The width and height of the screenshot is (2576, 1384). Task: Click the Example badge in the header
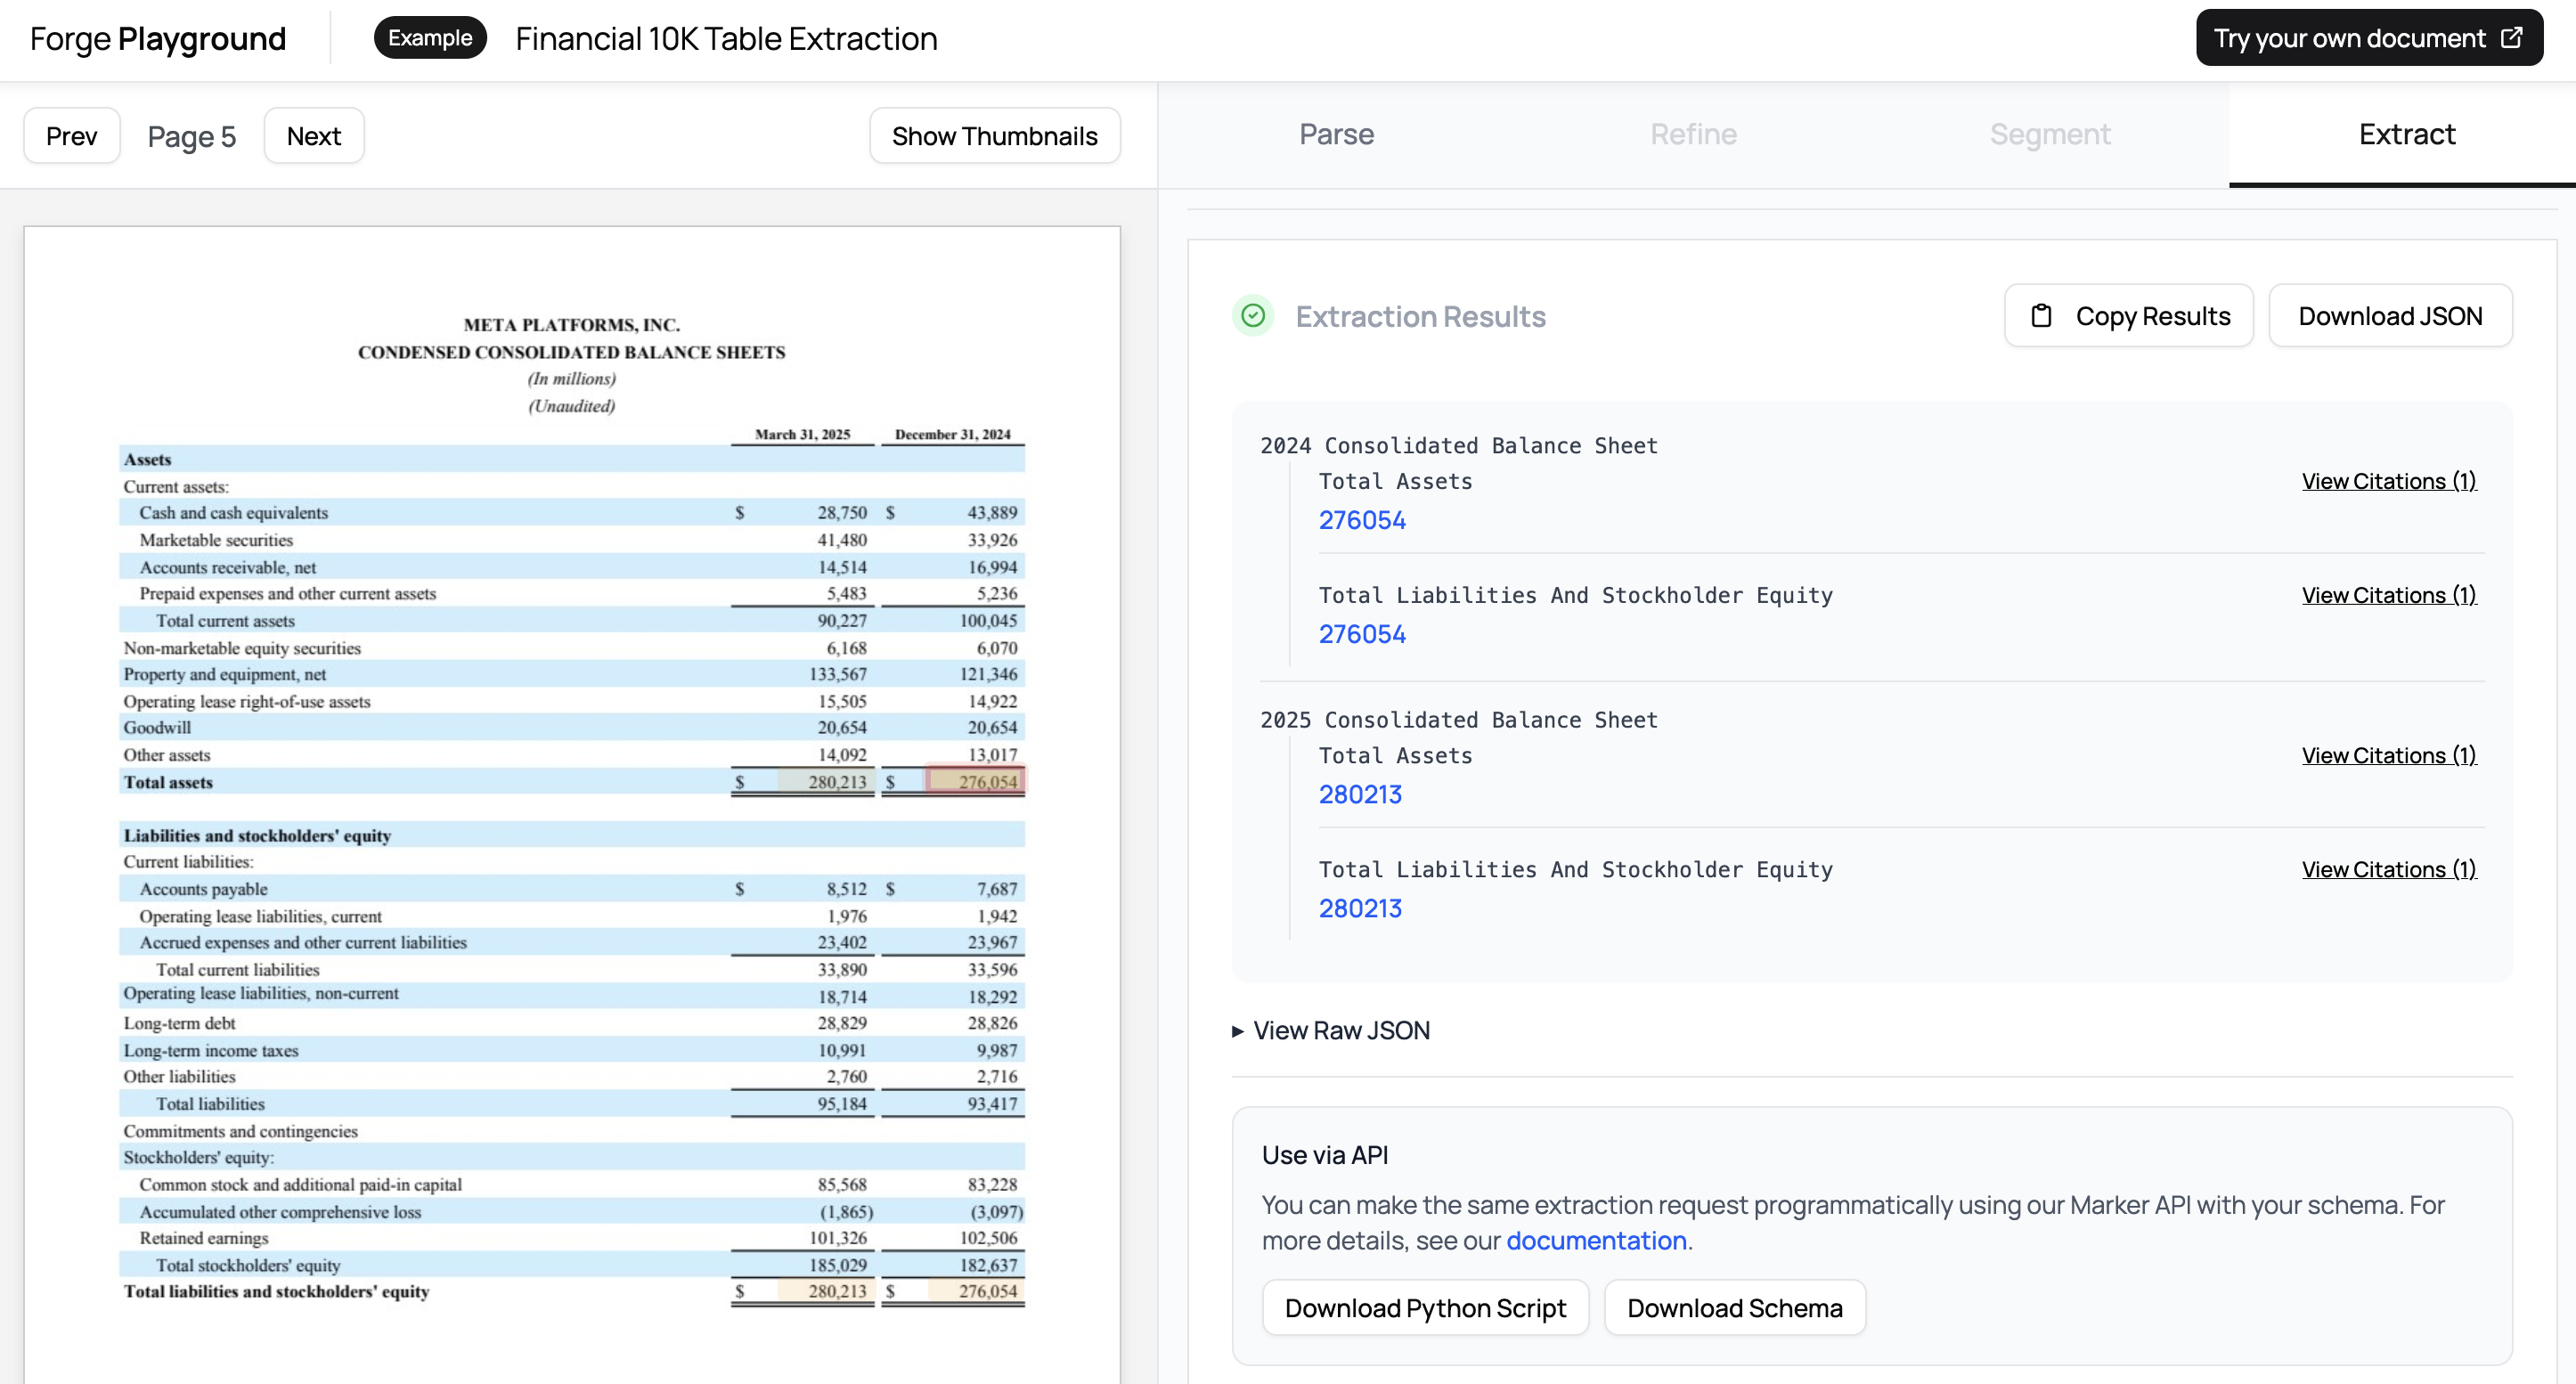[x=430, y=38]
